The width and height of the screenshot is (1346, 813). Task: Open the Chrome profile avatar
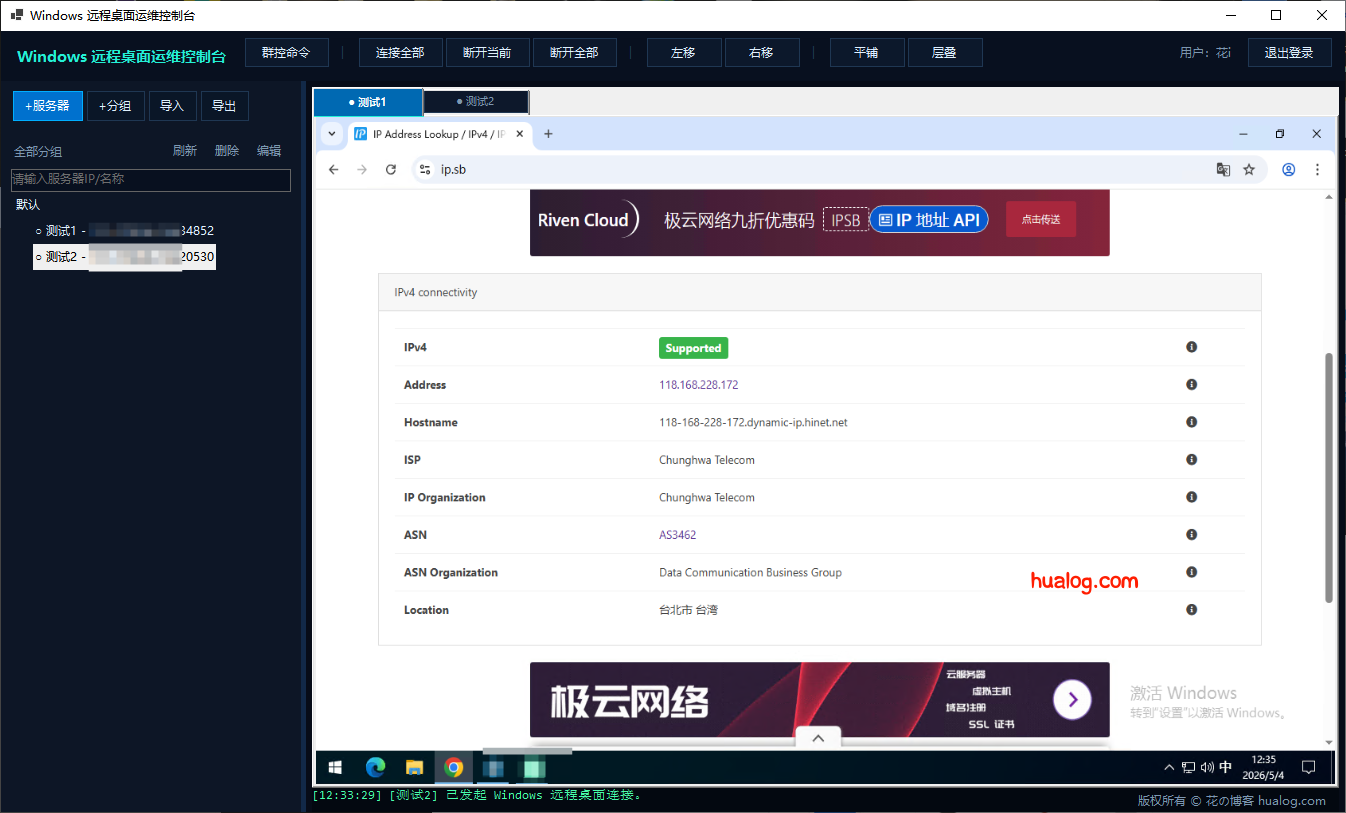click(1289, 169)
